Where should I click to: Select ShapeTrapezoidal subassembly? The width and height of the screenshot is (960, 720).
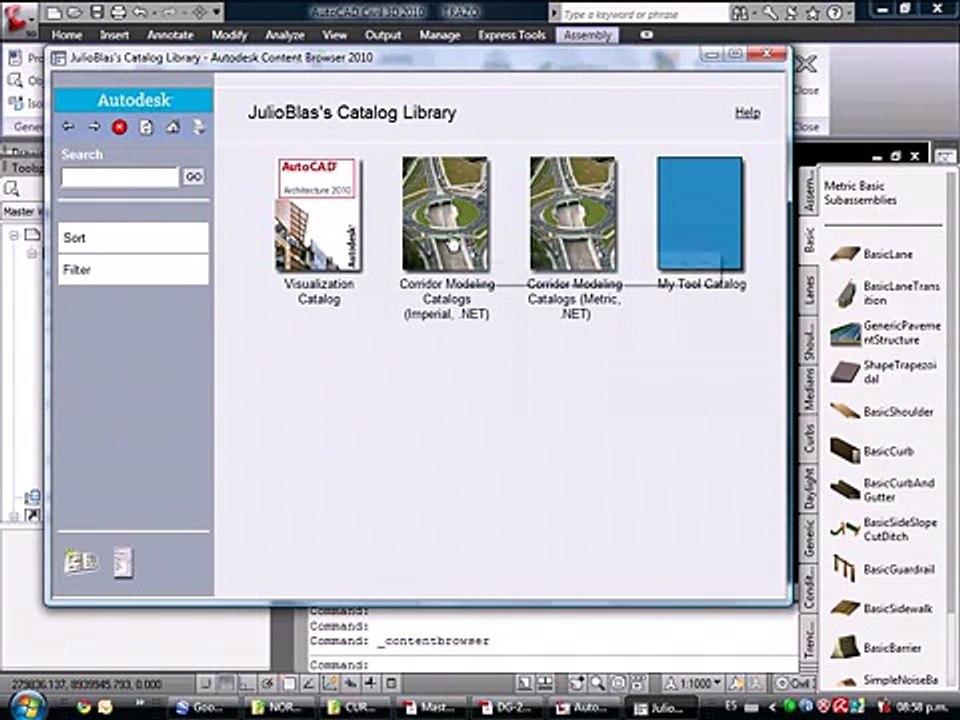point(884,372)
